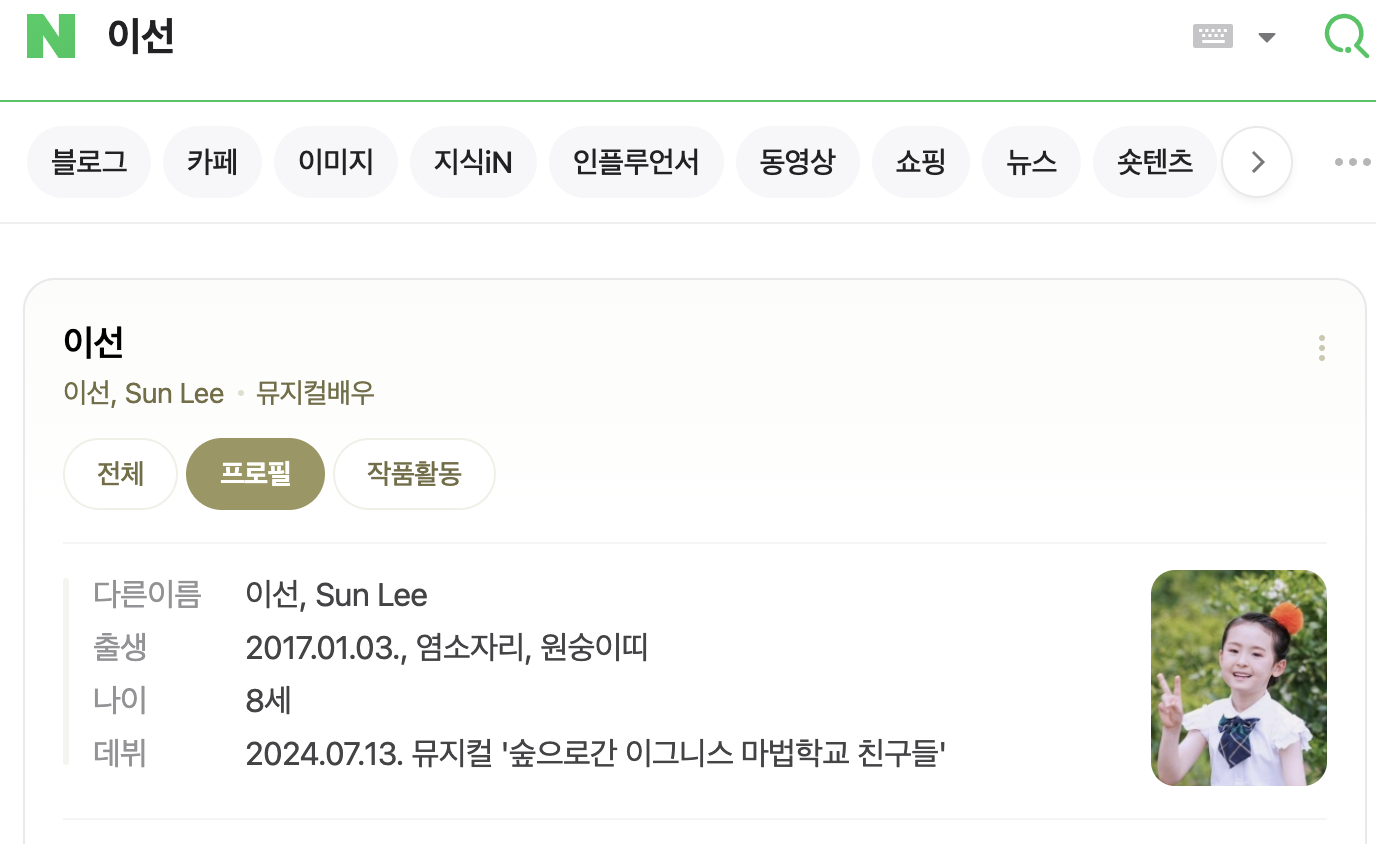Click the profile photo thumbnail
The image size is (1376, 844).
click(1238, 677)
